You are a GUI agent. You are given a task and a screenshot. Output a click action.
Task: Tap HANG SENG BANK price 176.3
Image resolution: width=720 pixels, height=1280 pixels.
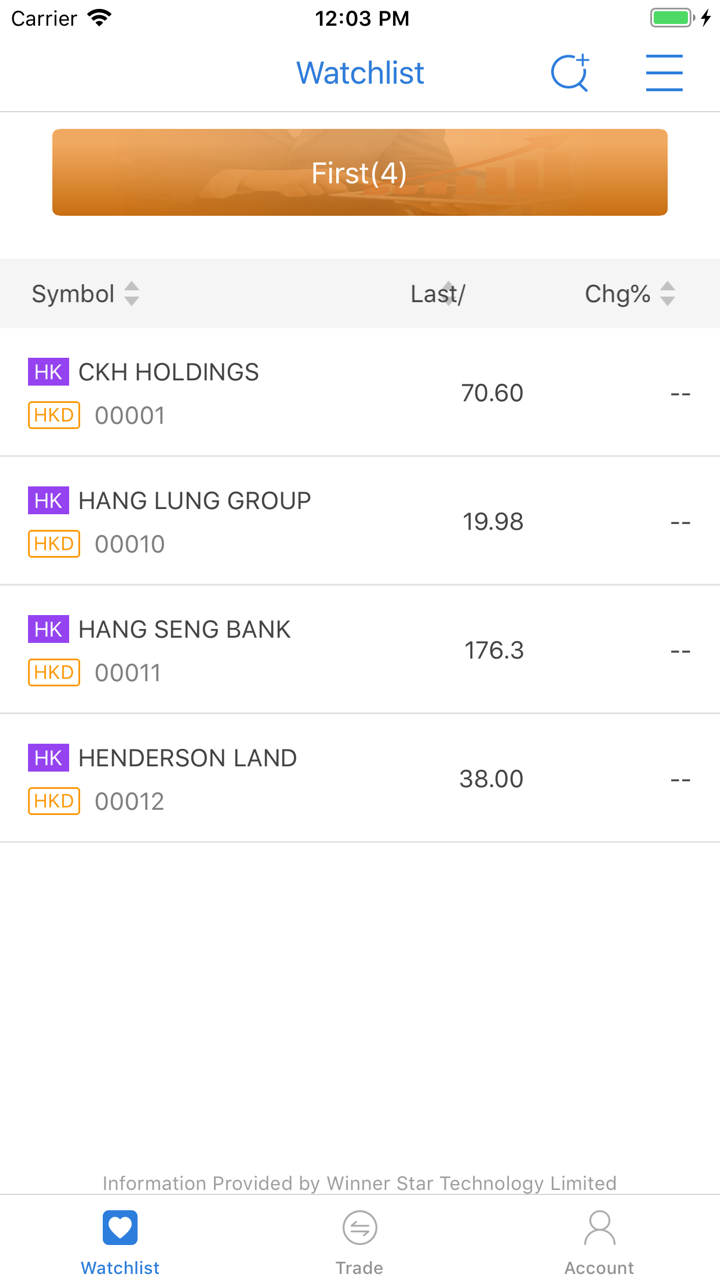(494, 651)
